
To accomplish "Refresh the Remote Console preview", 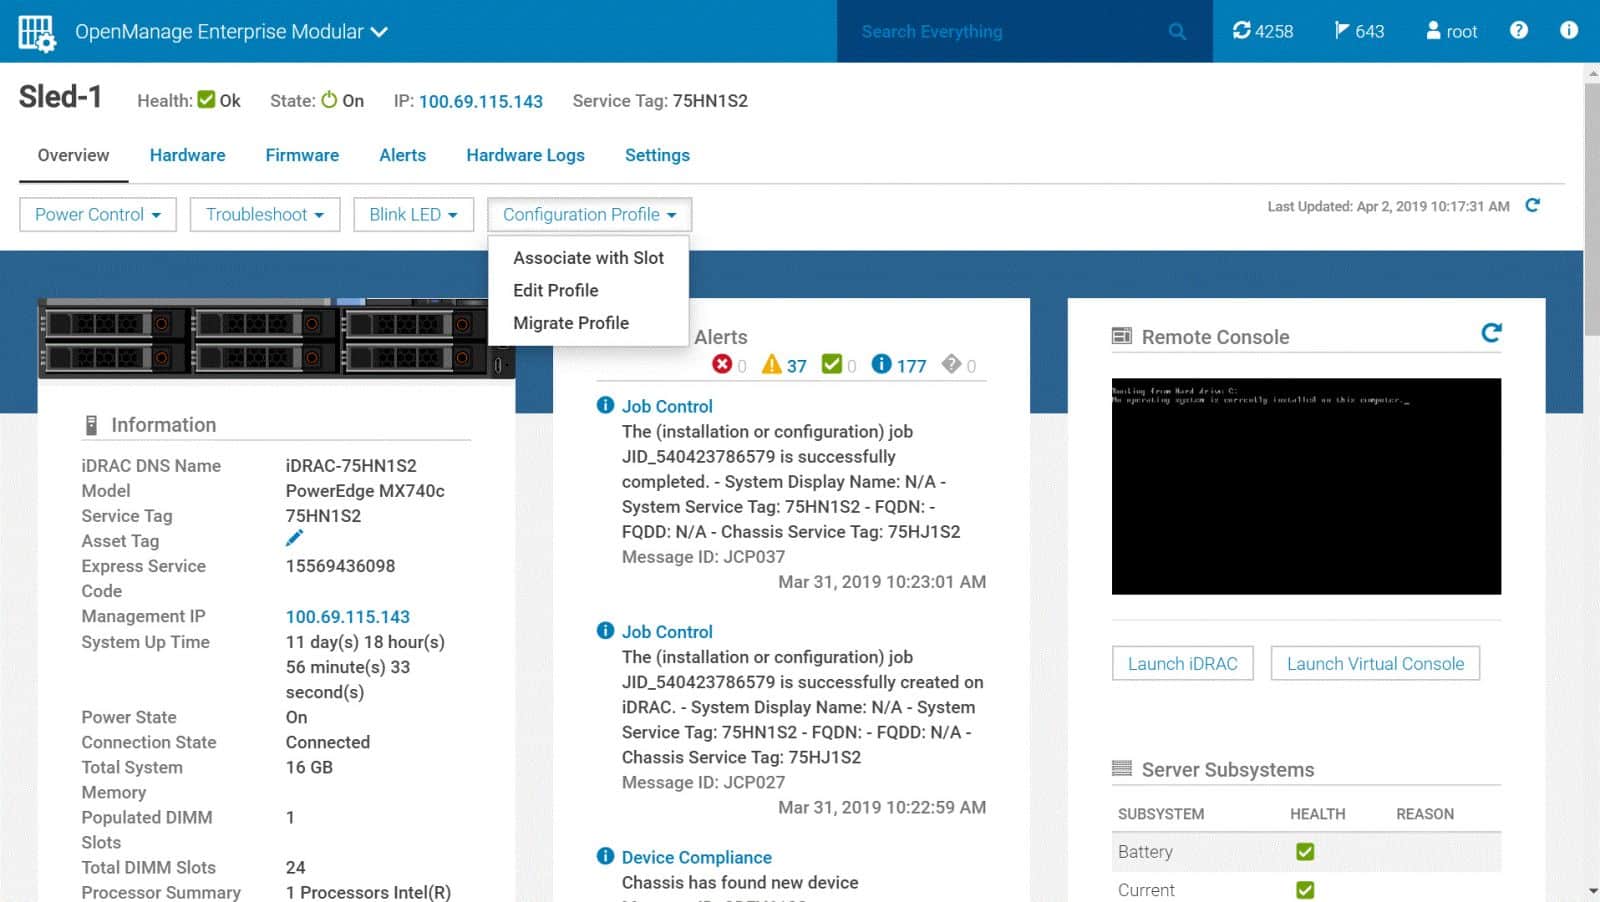I will pyautogui.click(x=1491, y=333).
